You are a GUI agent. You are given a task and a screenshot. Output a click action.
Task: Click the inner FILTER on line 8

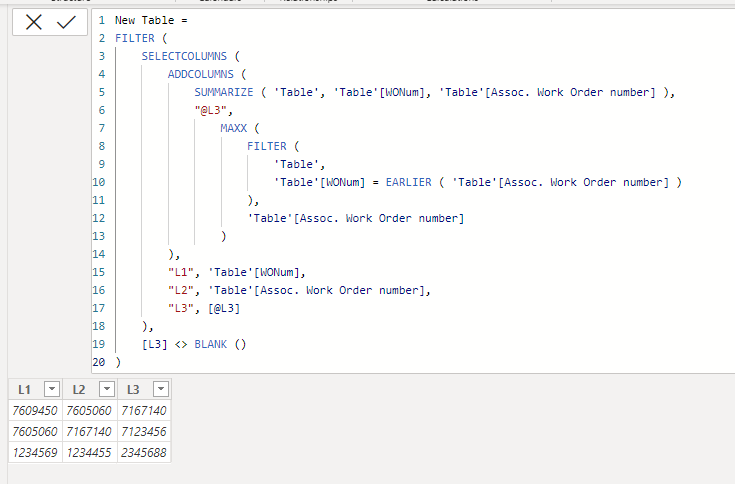click(267, 146)
